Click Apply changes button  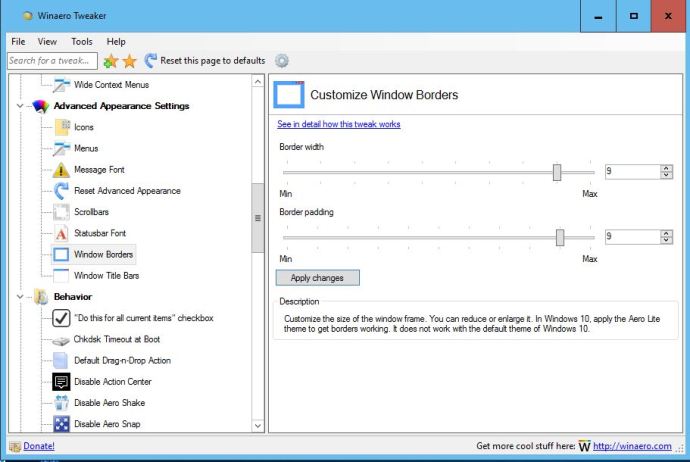pyautogui.click(x=317, y=278)
